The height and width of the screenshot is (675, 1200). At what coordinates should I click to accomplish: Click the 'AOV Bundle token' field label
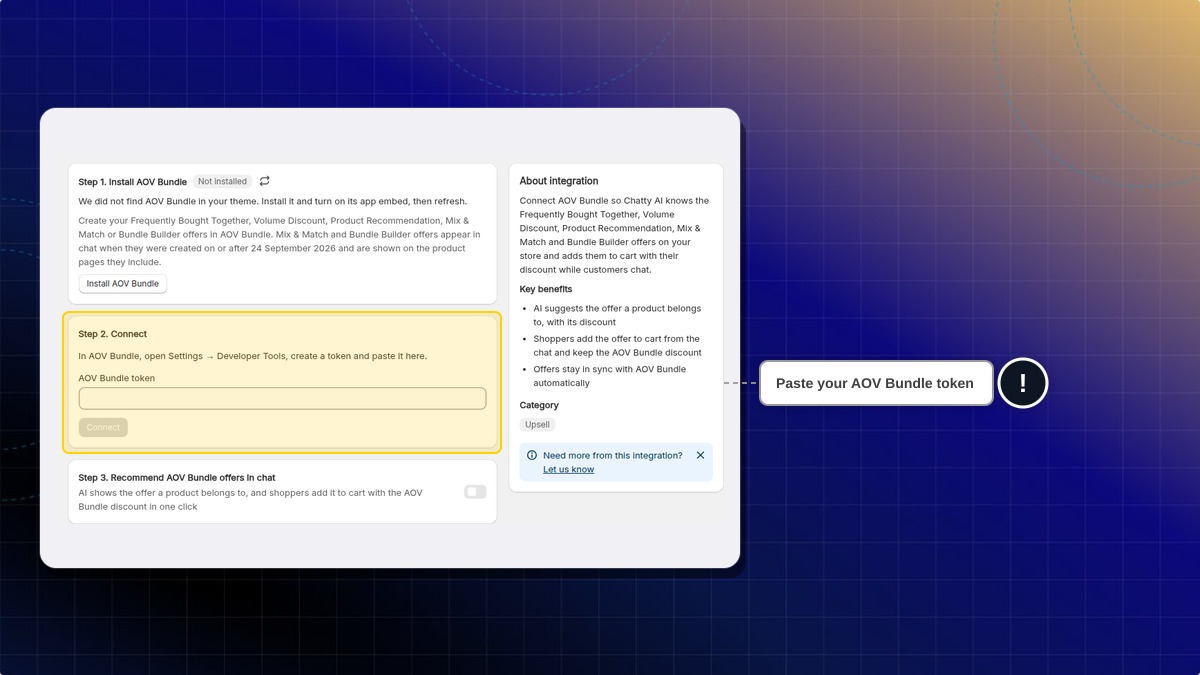117,378
